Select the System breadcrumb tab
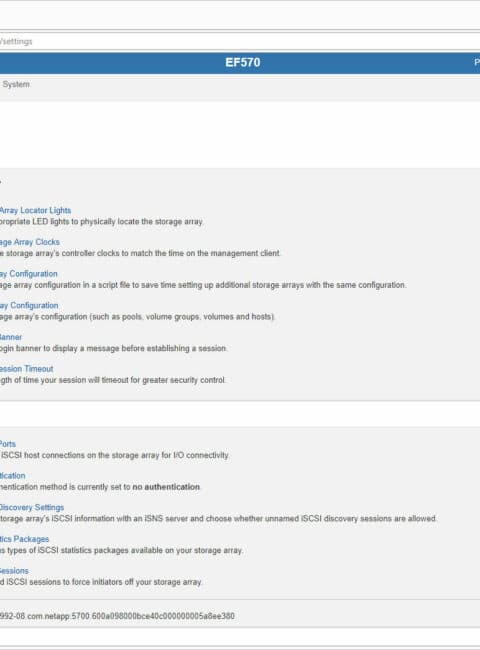The width and height of the screenshot is (480, 650). [16, 84]
